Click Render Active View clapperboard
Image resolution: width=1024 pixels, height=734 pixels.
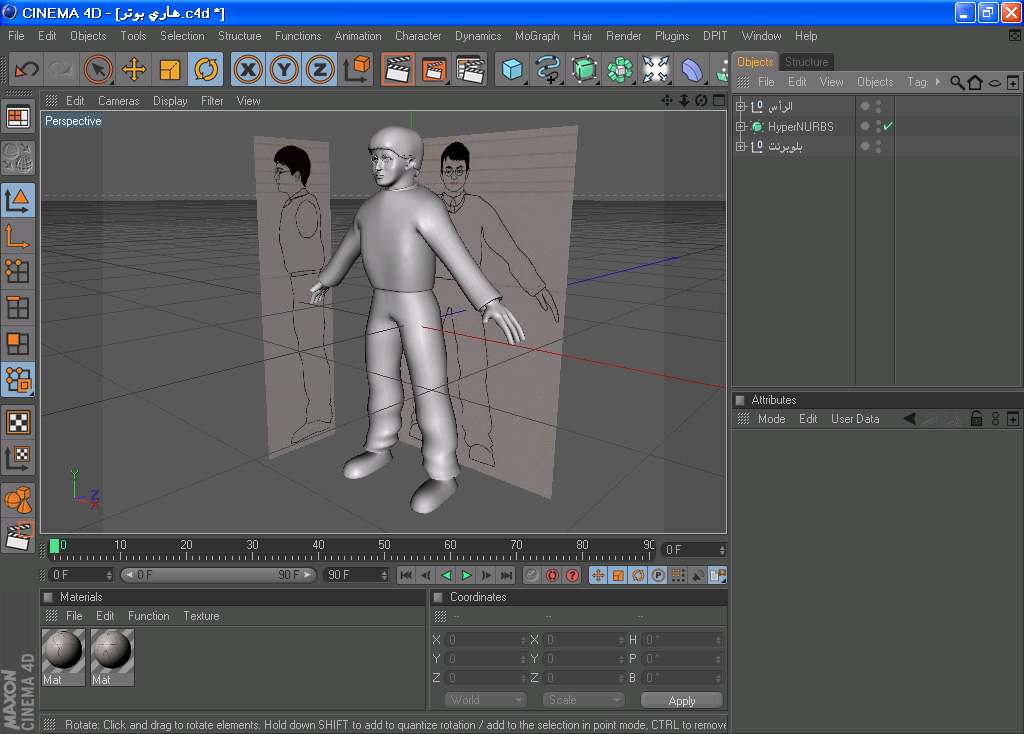[398, 69]
